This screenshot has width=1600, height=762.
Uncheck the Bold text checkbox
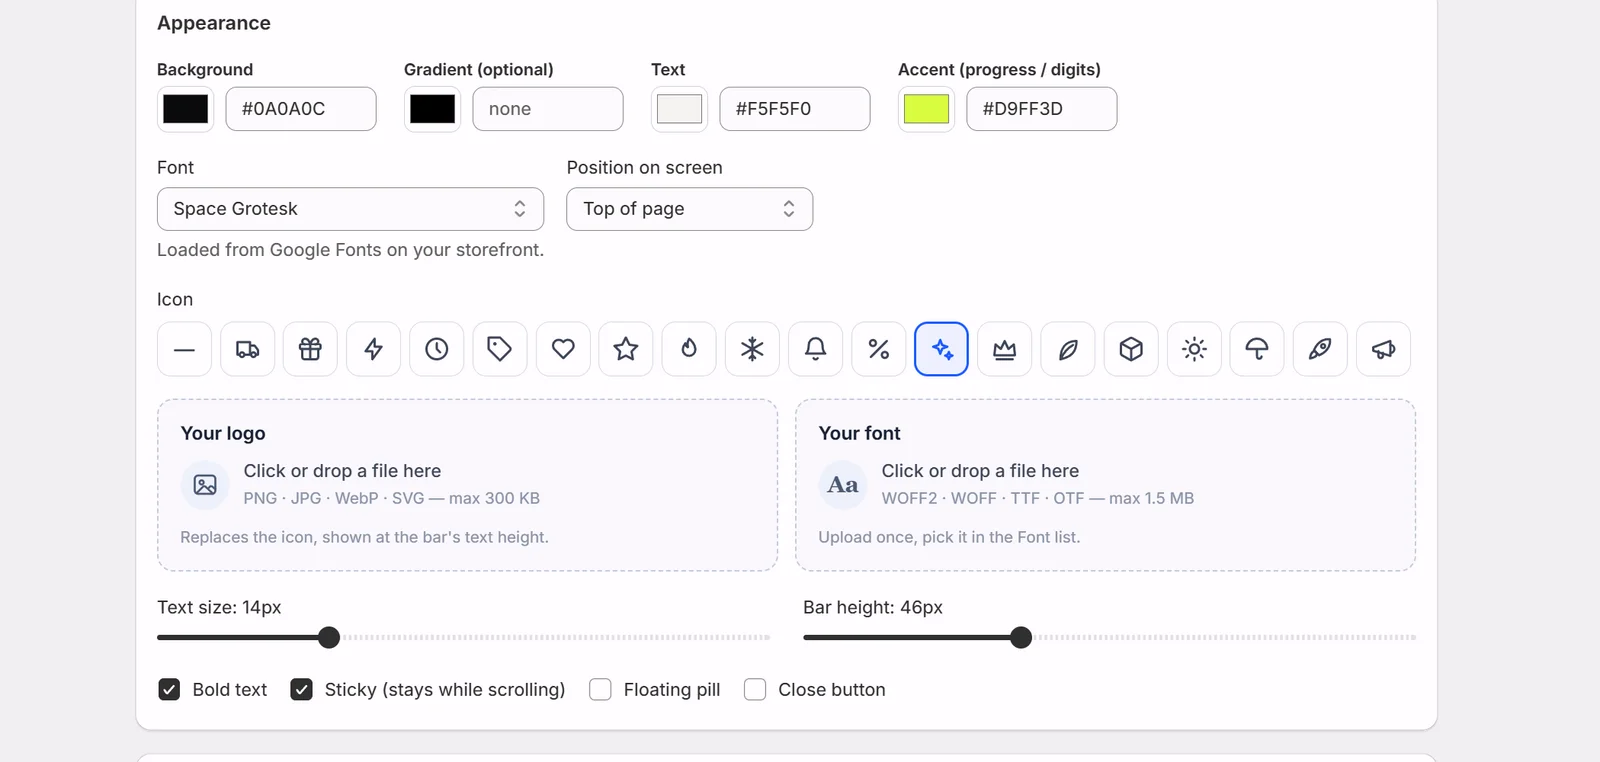click(169, 690)
